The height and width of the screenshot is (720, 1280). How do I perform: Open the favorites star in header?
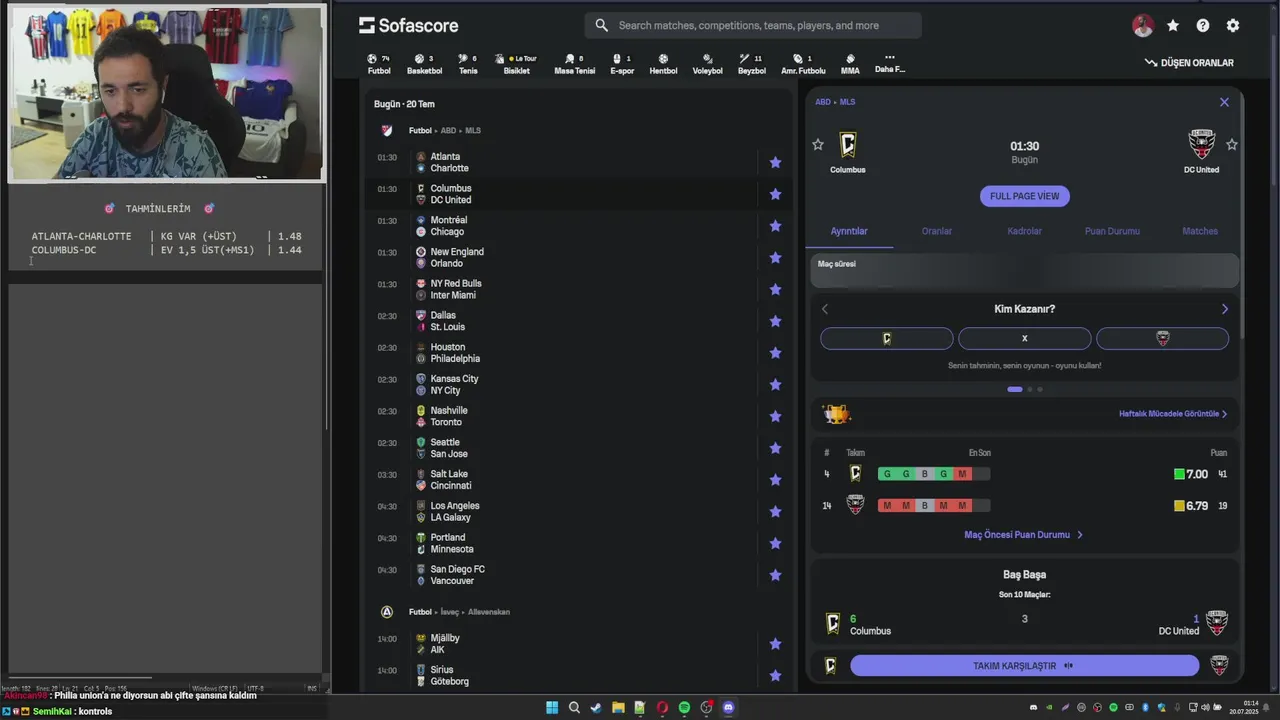(x=1173, y=26)
